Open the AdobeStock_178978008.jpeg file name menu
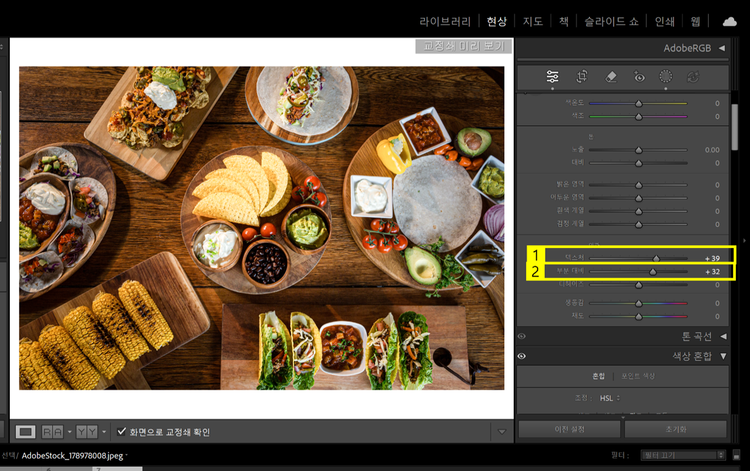 [x=74, y=456]
